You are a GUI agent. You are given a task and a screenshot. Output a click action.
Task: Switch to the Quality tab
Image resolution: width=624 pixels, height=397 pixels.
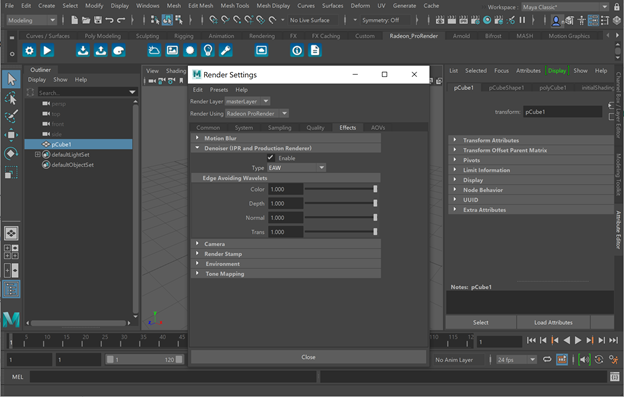[315, 128]
